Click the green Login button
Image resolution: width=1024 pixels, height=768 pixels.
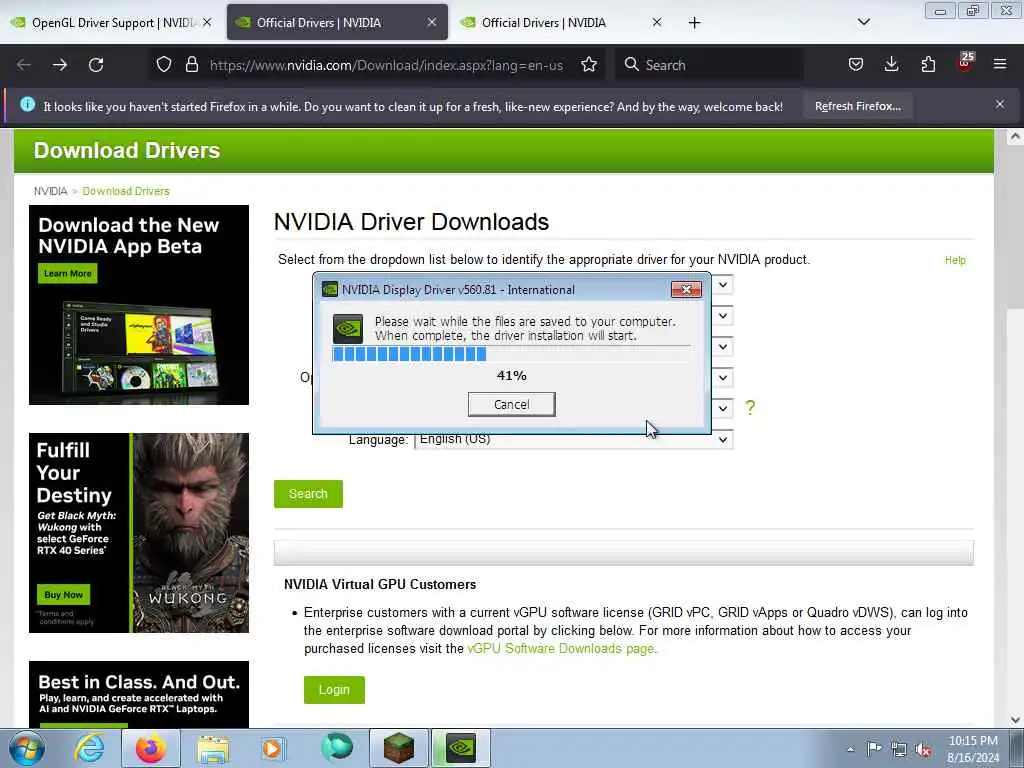point(334,690)
